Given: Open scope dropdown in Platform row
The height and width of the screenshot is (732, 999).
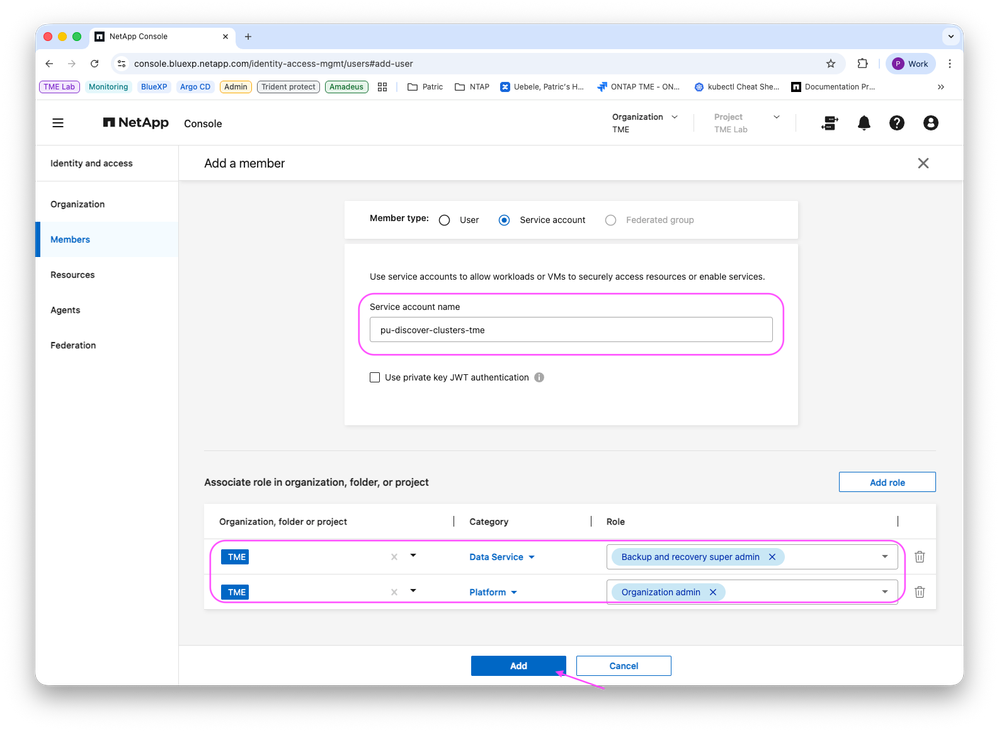Looking at the screenshot, I should pyautogui.click(x=413, y=591).
